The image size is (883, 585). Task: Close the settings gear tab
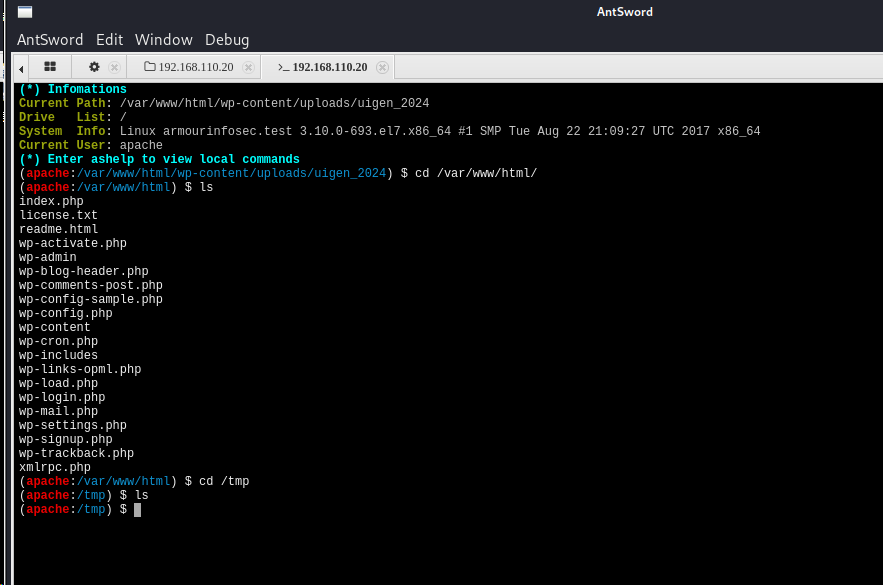(113, 66)
